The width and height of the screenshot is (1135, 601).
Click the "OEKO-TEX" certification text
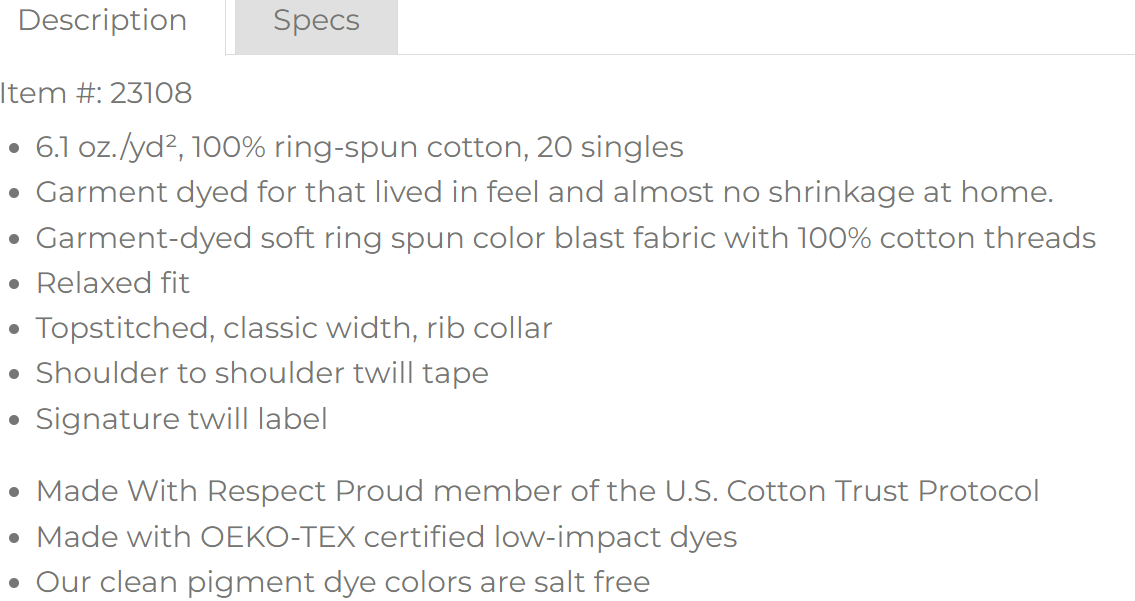click(277, 537)
